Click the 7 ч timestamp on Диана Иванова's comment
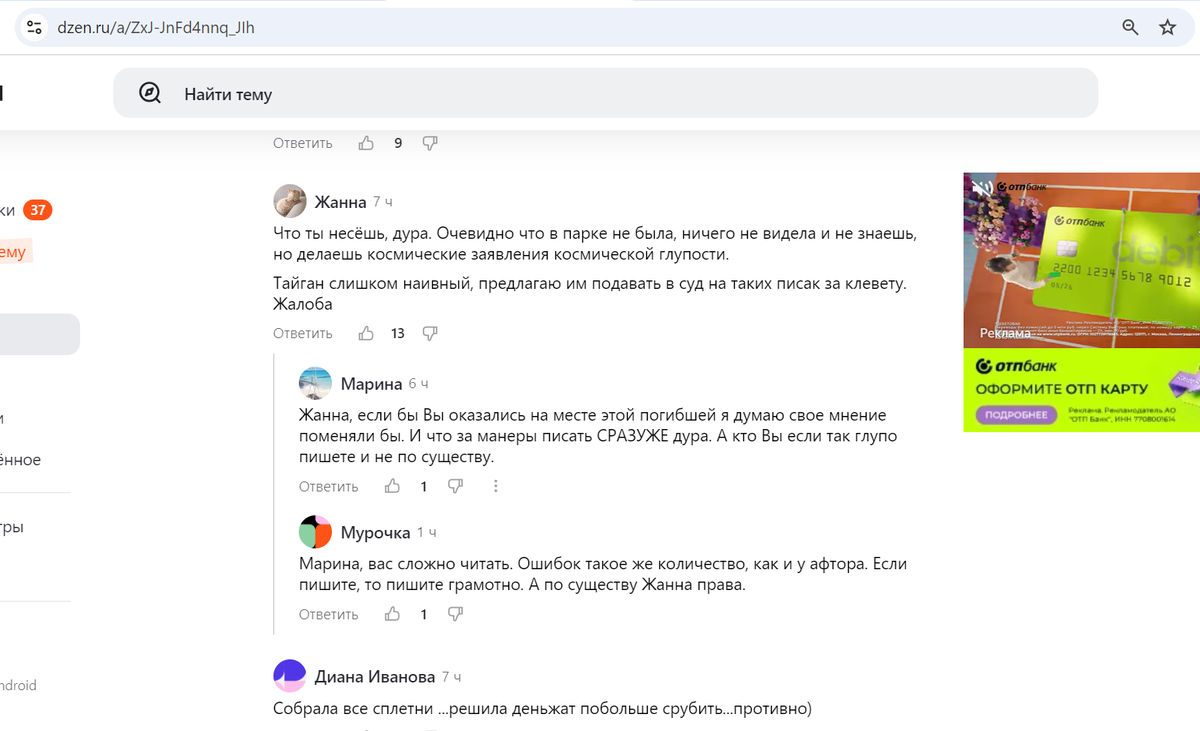Screen dimensions: 1200x731 click(x=451, y=677)
